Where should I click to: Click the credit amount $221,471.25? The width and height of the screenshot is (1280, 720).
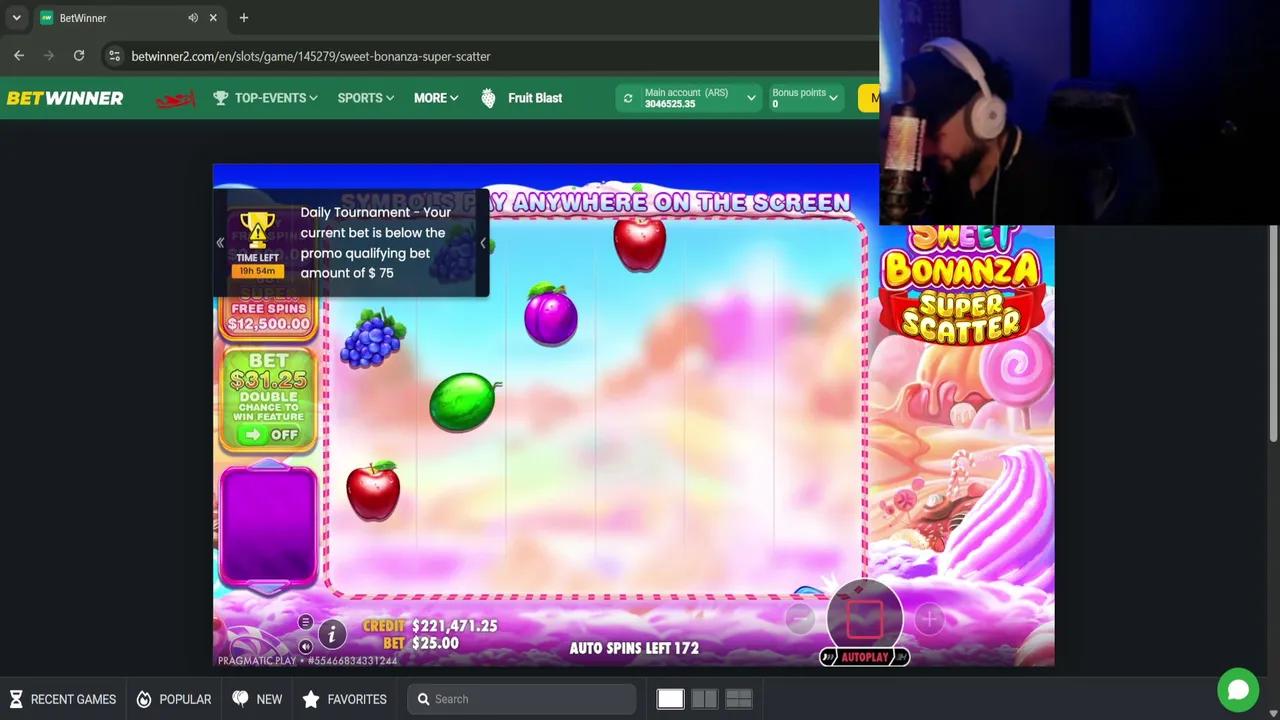tap(455, 626)
